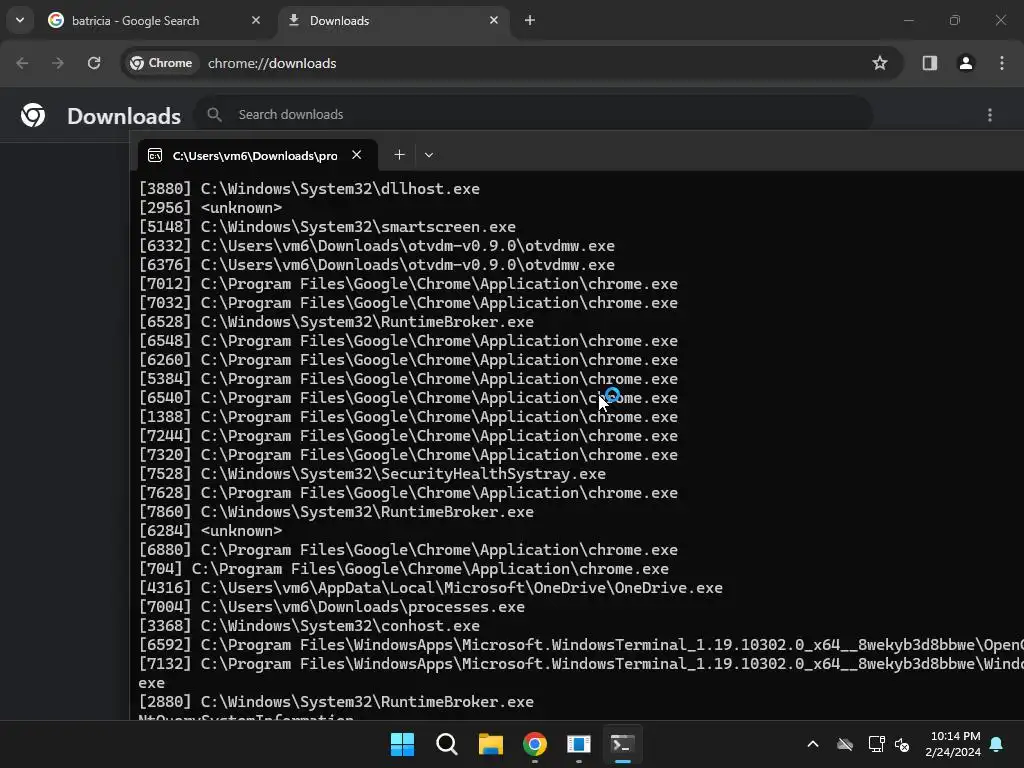
Task: Open the Chrome profile icon
Action: point(965,63)
